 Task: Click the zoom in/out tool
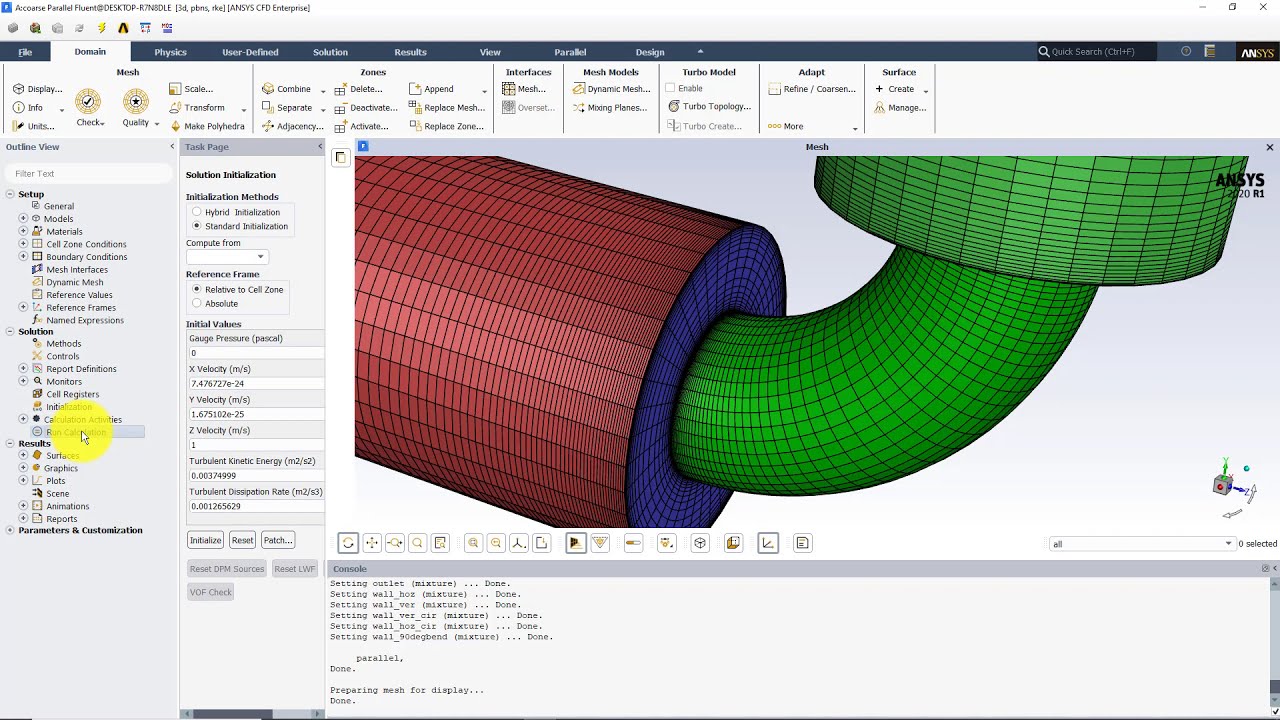394,543
